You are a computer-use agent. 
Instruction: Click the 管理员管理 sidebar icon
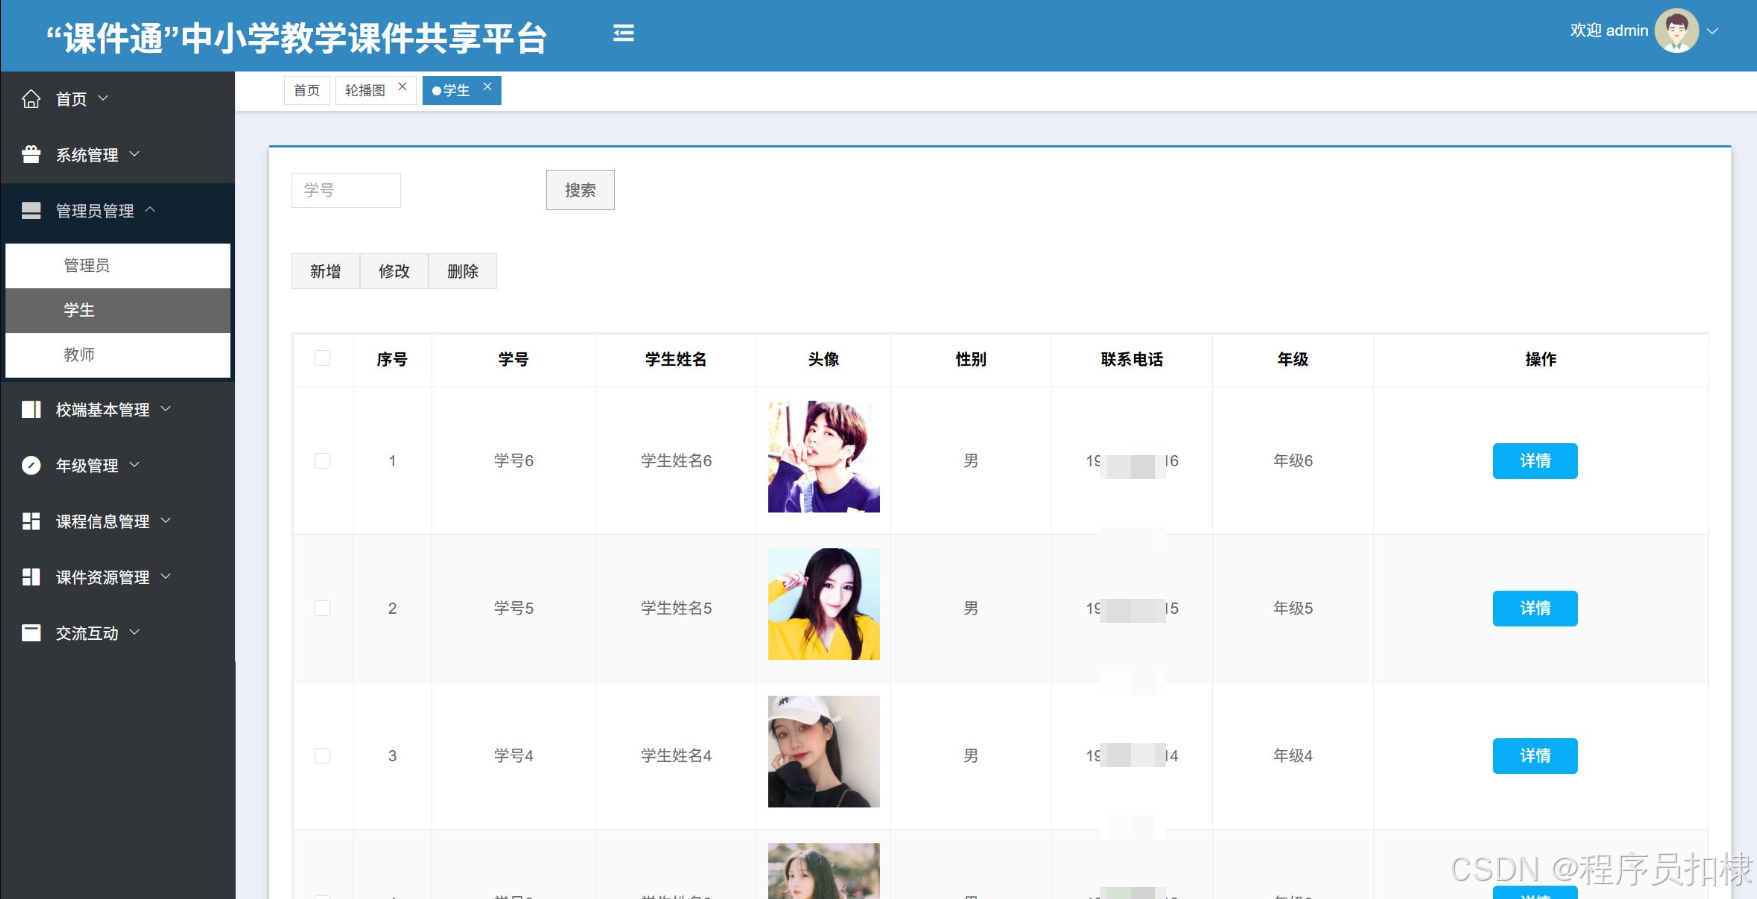31,210
